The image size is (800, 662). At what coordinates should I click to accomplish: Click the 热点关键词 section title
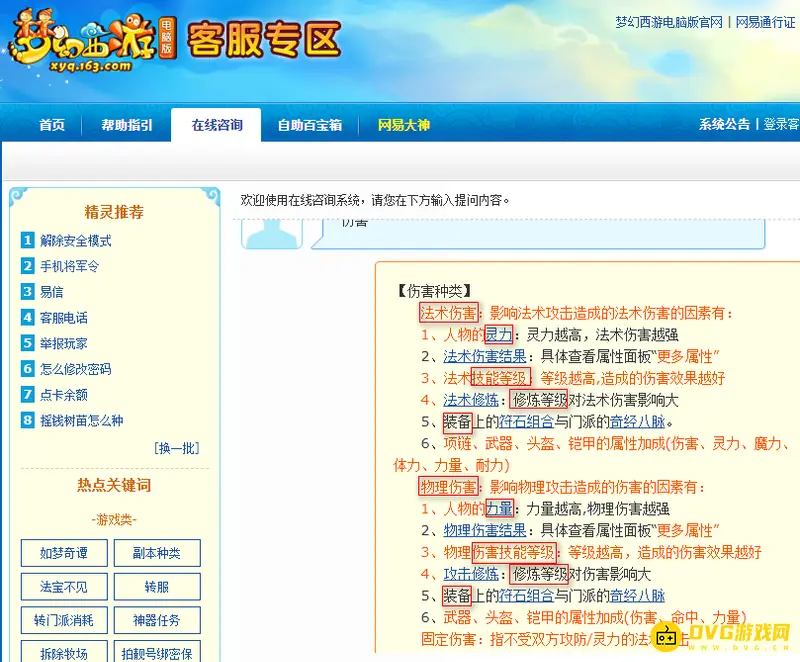point(114,485)
